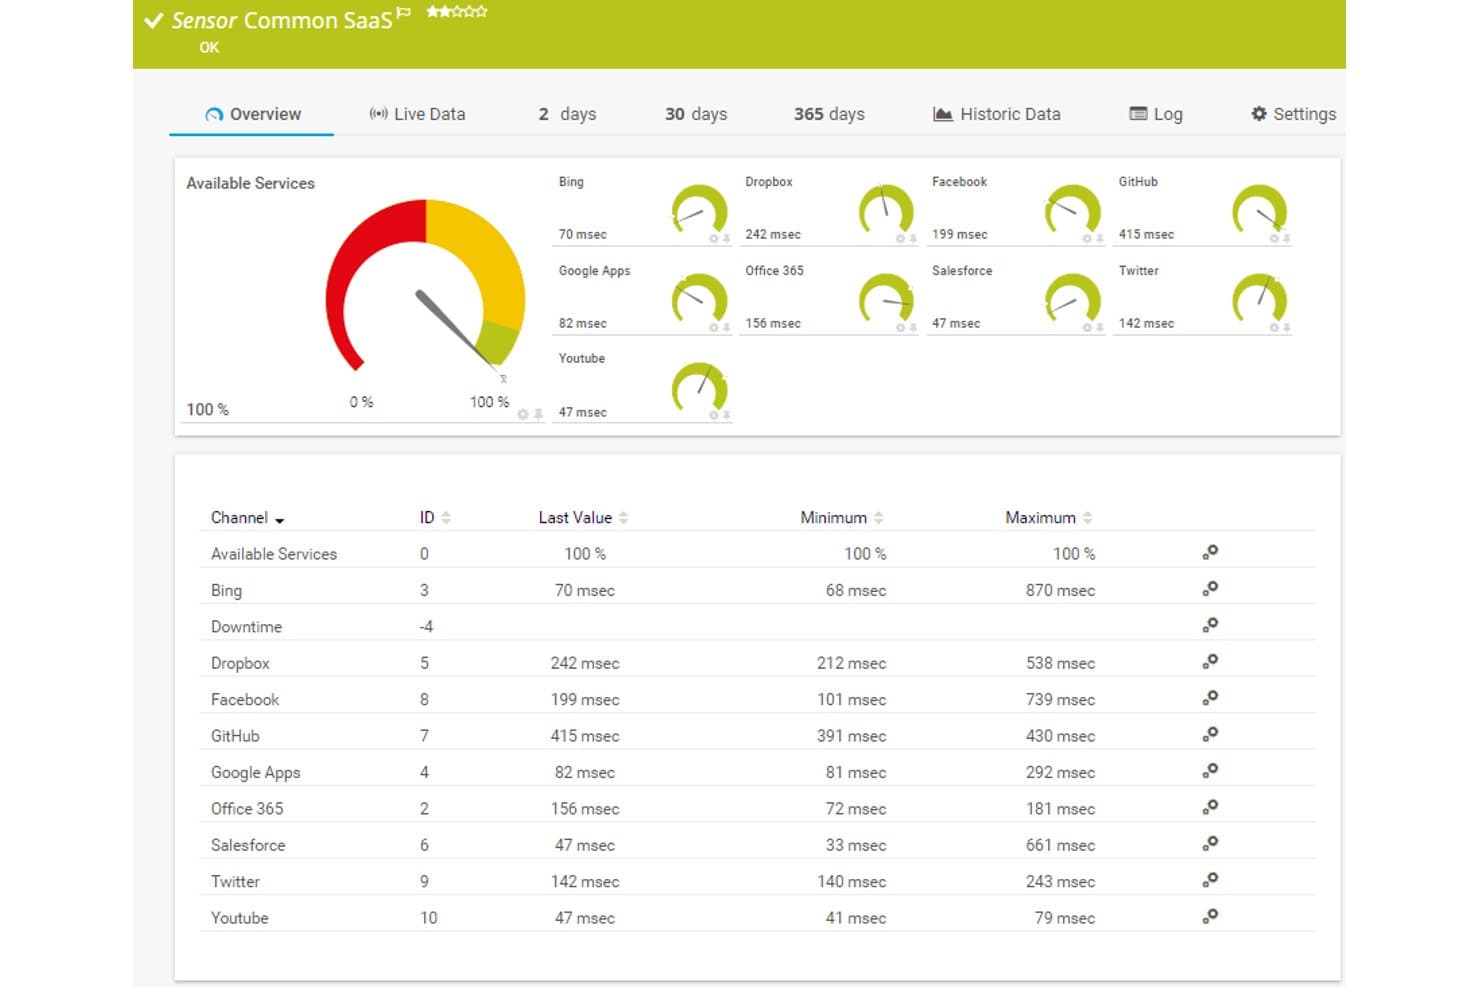
Task: Open channel settings gear in Twitter row
Action: 1210,880
